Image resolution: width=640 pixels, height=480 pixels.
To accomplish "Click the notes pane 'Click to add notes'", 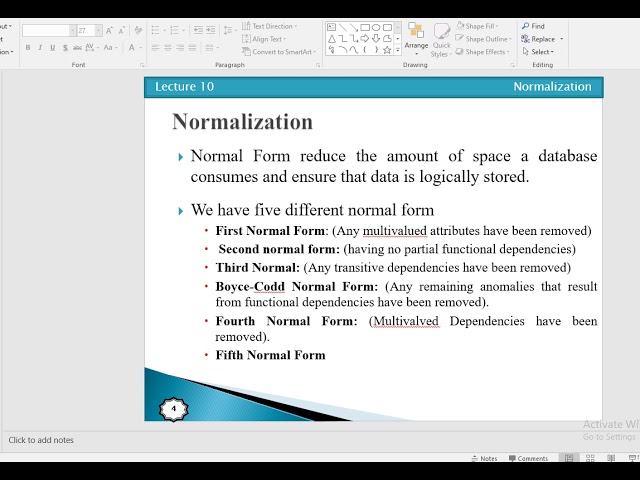I will 41,440.
